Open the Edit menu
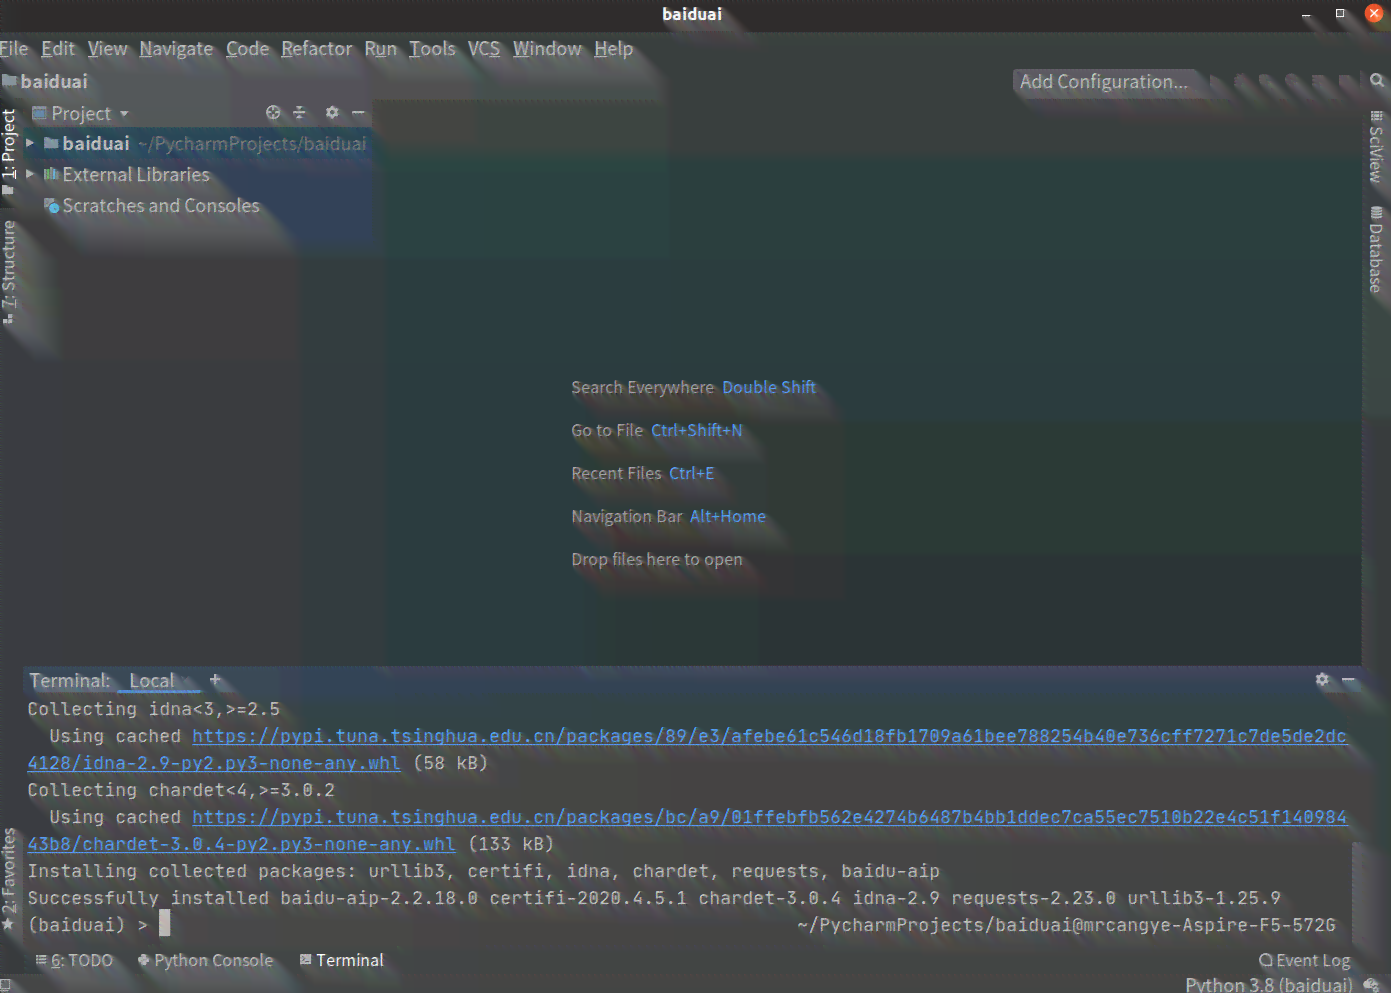 click(58, 49)
